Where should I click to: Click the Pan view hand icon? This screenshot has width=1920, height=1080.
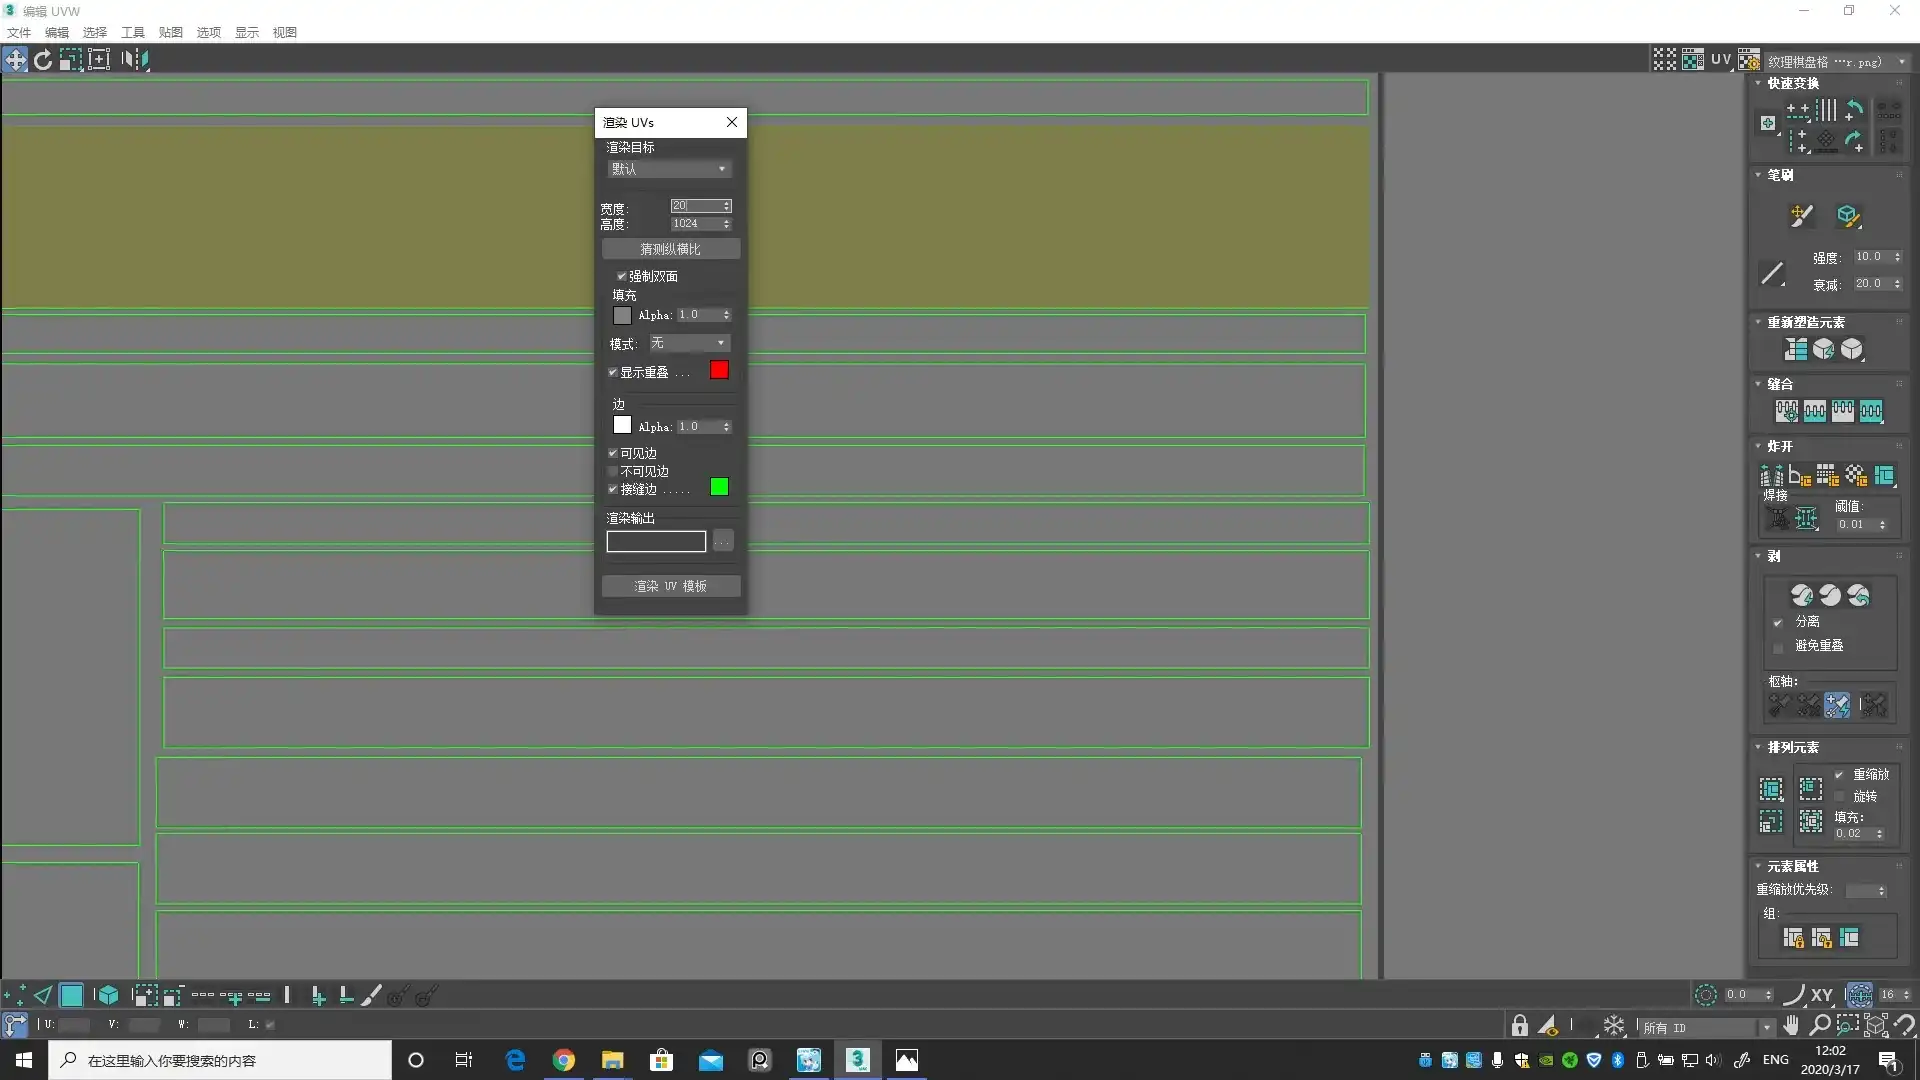click(x=1791, y=1025)
